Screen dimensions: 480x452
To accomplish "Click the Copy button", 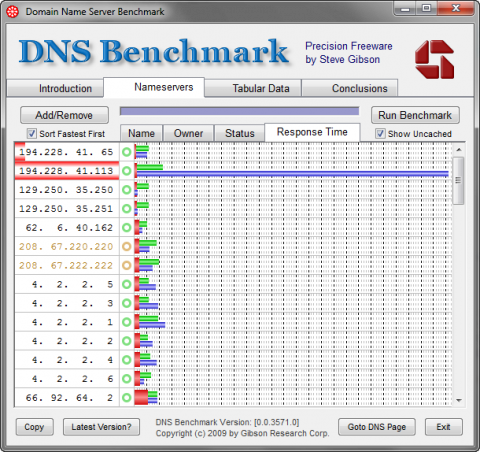I will pos(34,427).
